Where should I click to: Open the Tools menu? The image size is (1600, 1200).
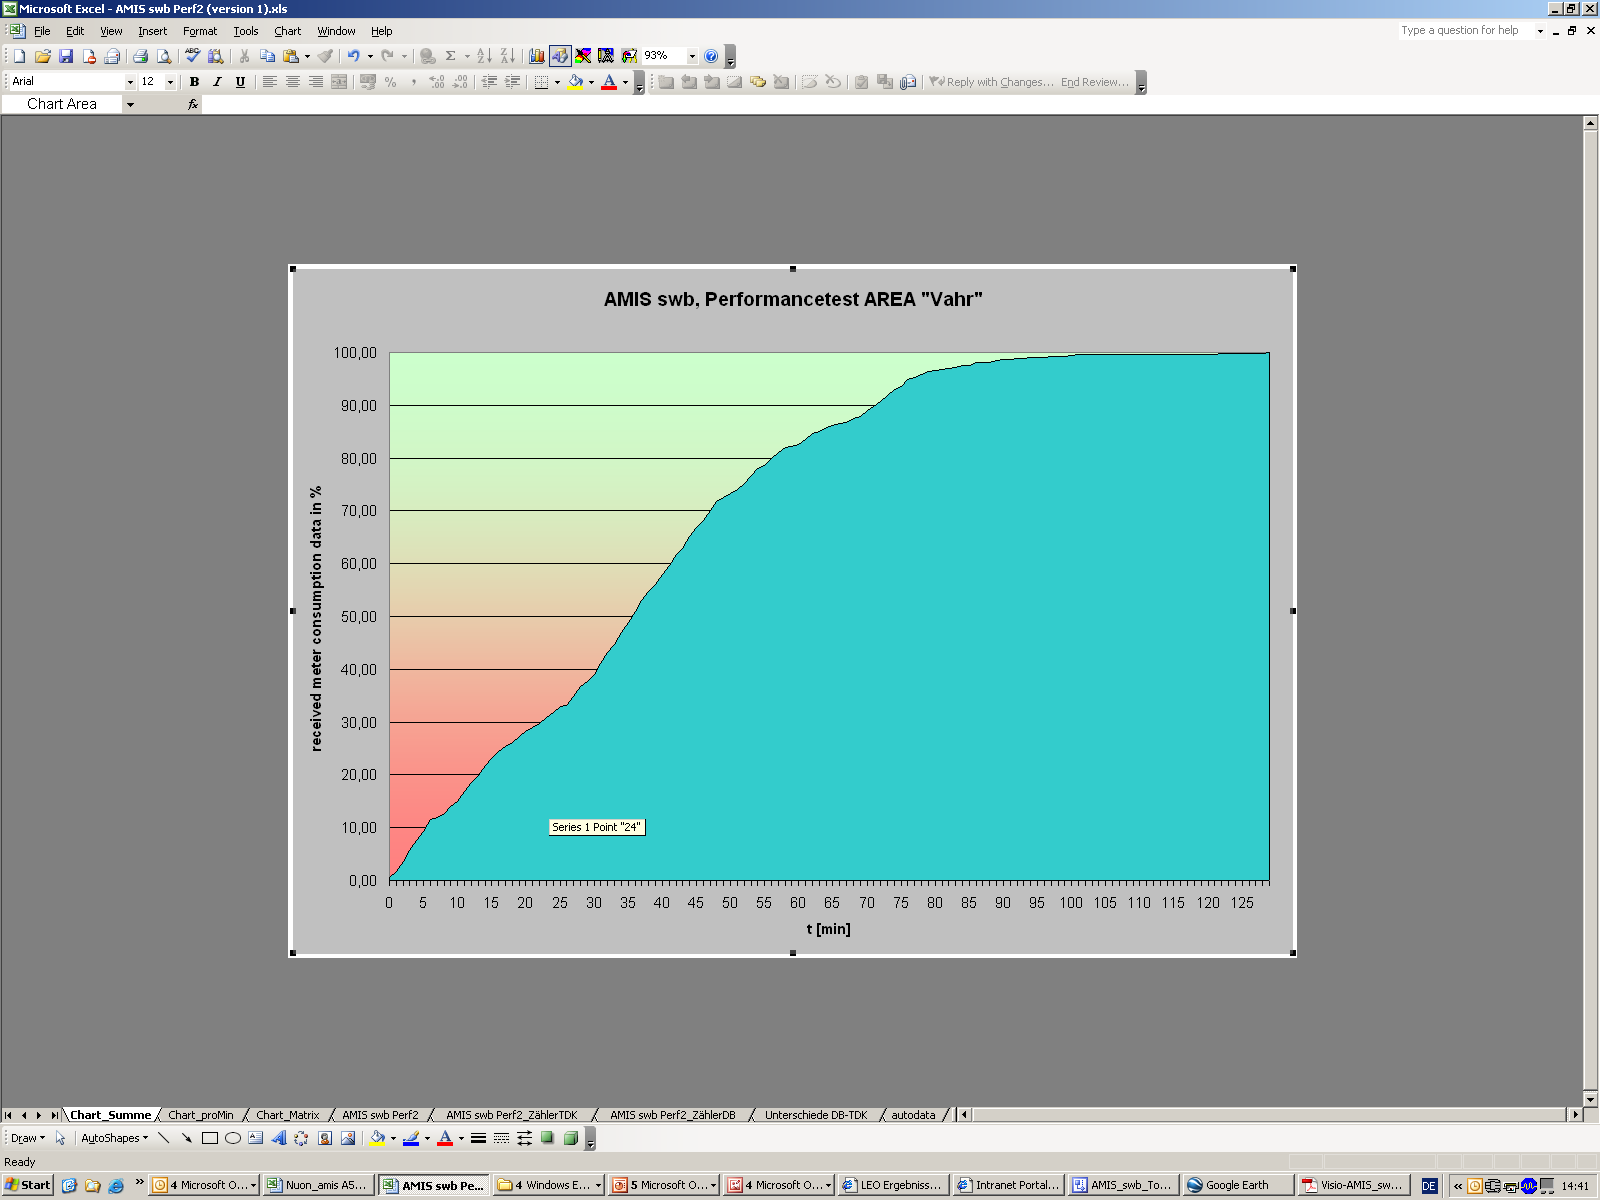(x=246, y=31)
